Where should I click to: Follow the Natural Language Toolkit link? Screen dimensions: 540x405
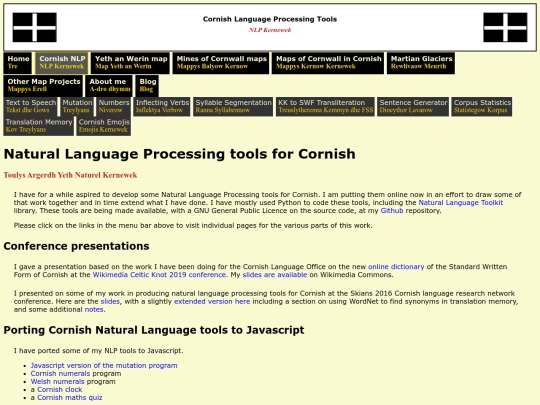tap(460, 202)
